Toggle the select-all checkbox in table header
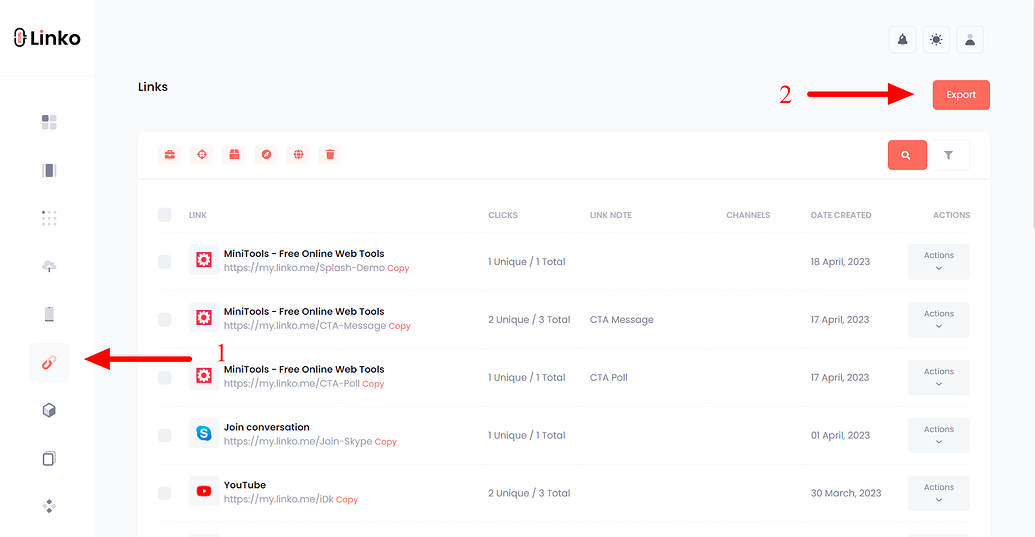 coord(165,214)
